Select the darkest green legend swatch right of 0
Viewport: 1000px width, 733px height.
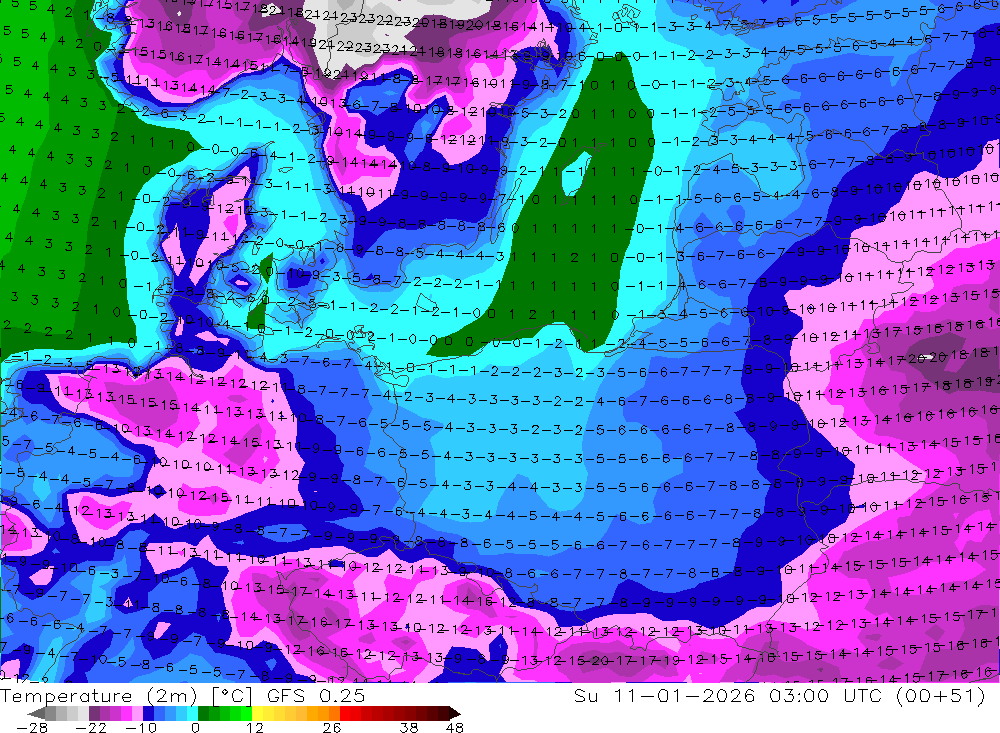tap(203, 713)
